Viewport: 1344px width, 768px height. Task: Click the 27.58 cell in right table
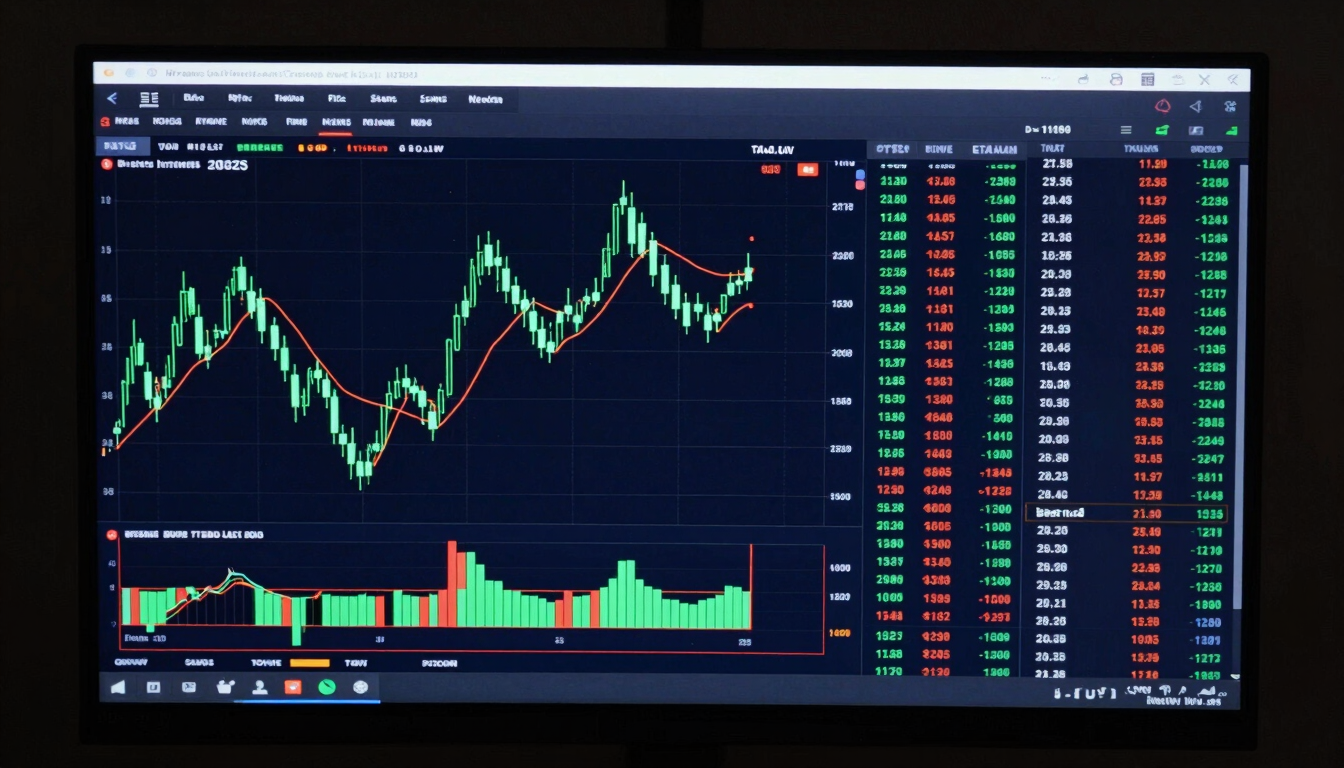[1057, 163]
